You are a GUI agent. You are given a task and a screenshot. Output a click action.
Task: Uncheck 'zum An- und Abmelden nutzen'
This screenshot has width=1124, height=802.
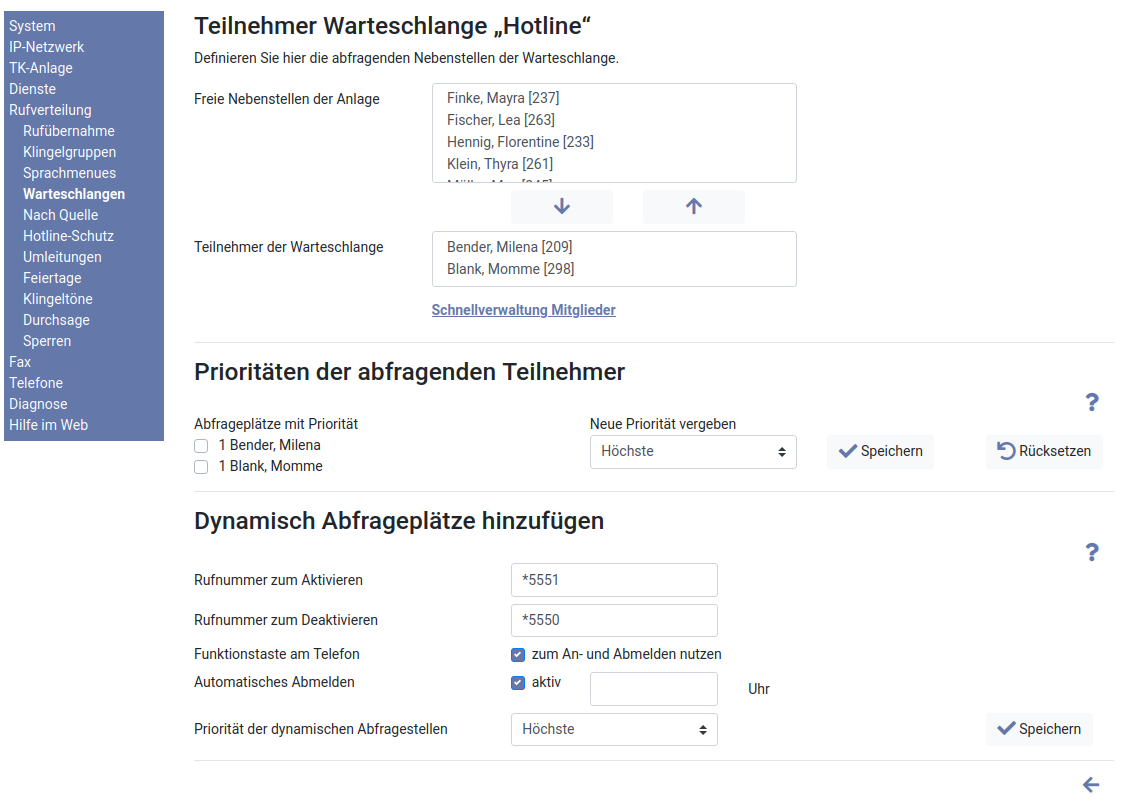(518, 655)
